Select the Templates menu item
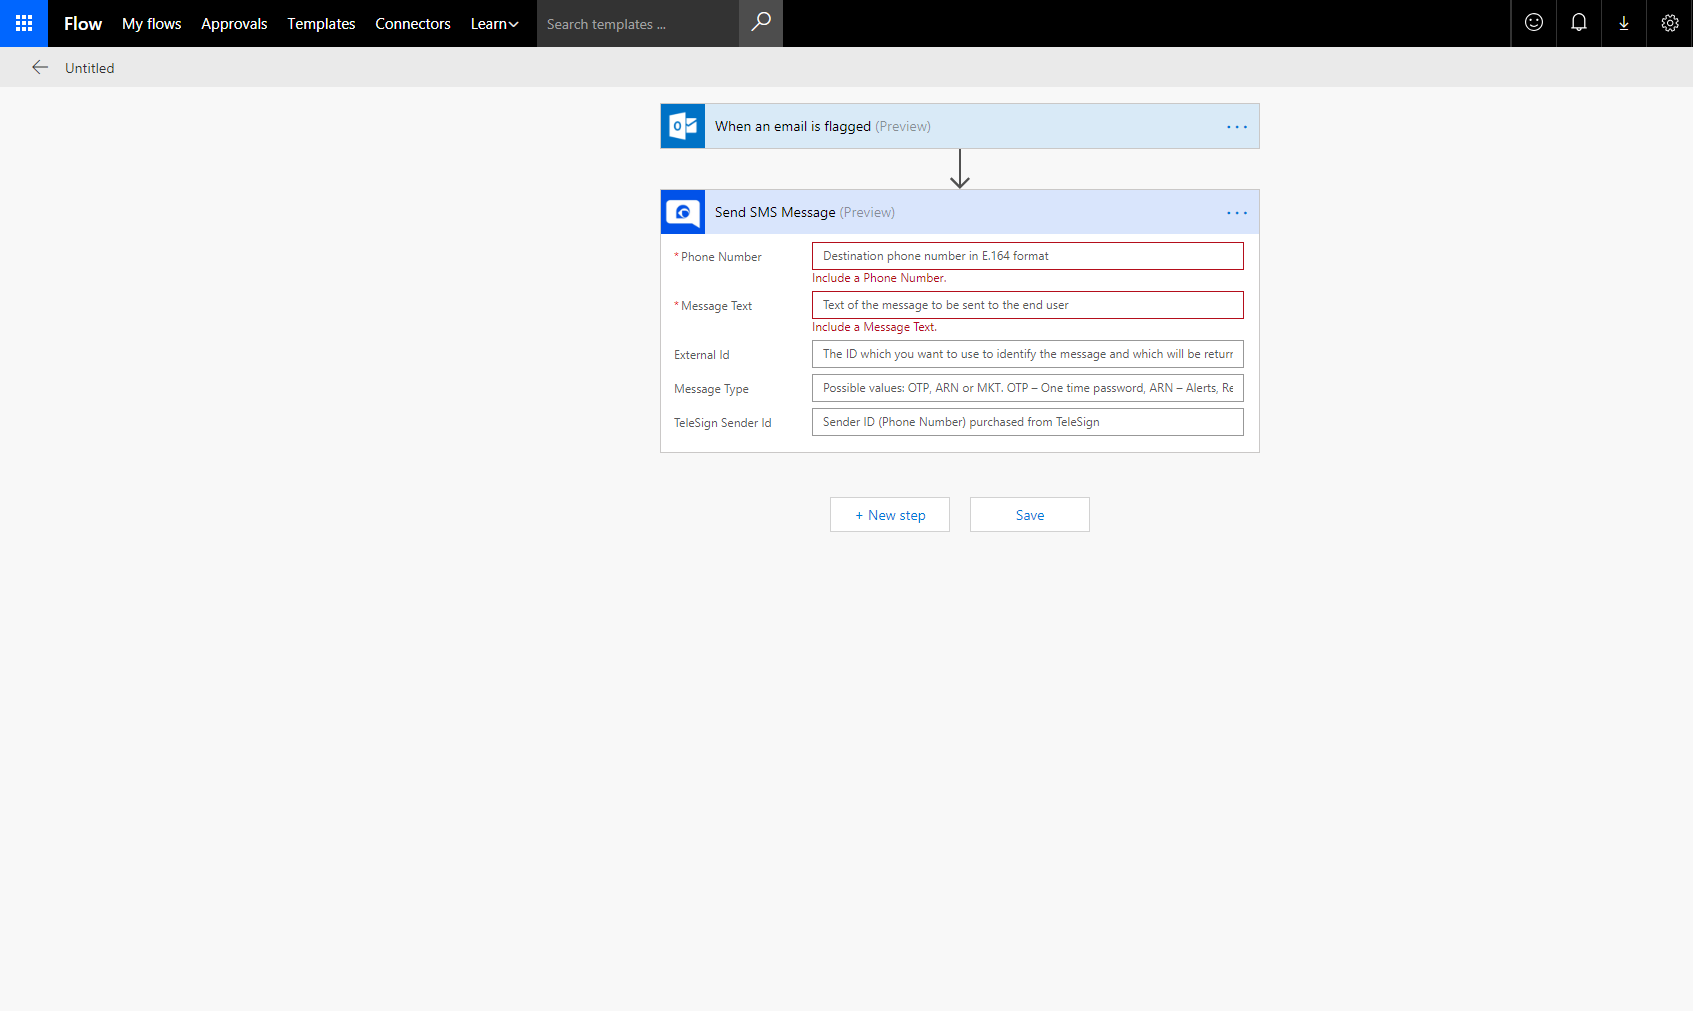This screenshot has width=1693, height=1011. (321, 23)
